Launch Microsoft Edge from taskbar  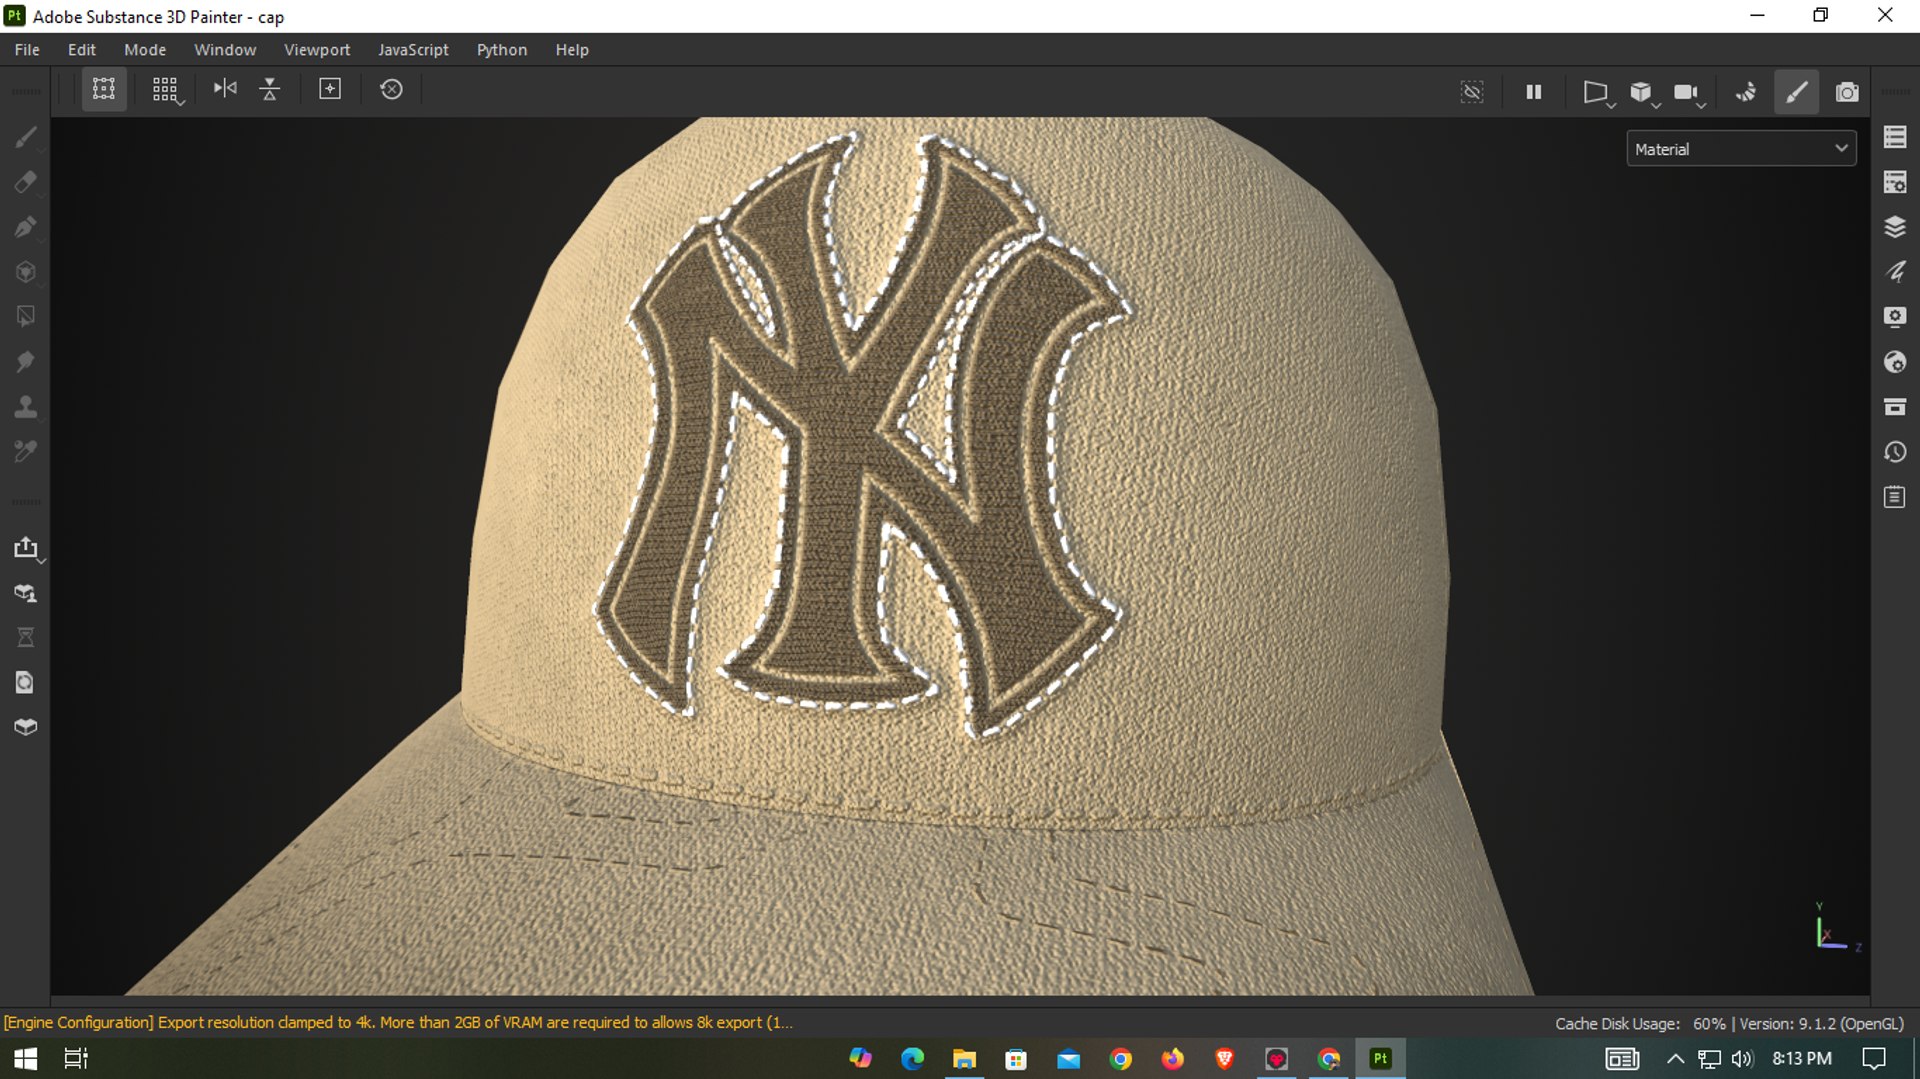click(912, 1058)
